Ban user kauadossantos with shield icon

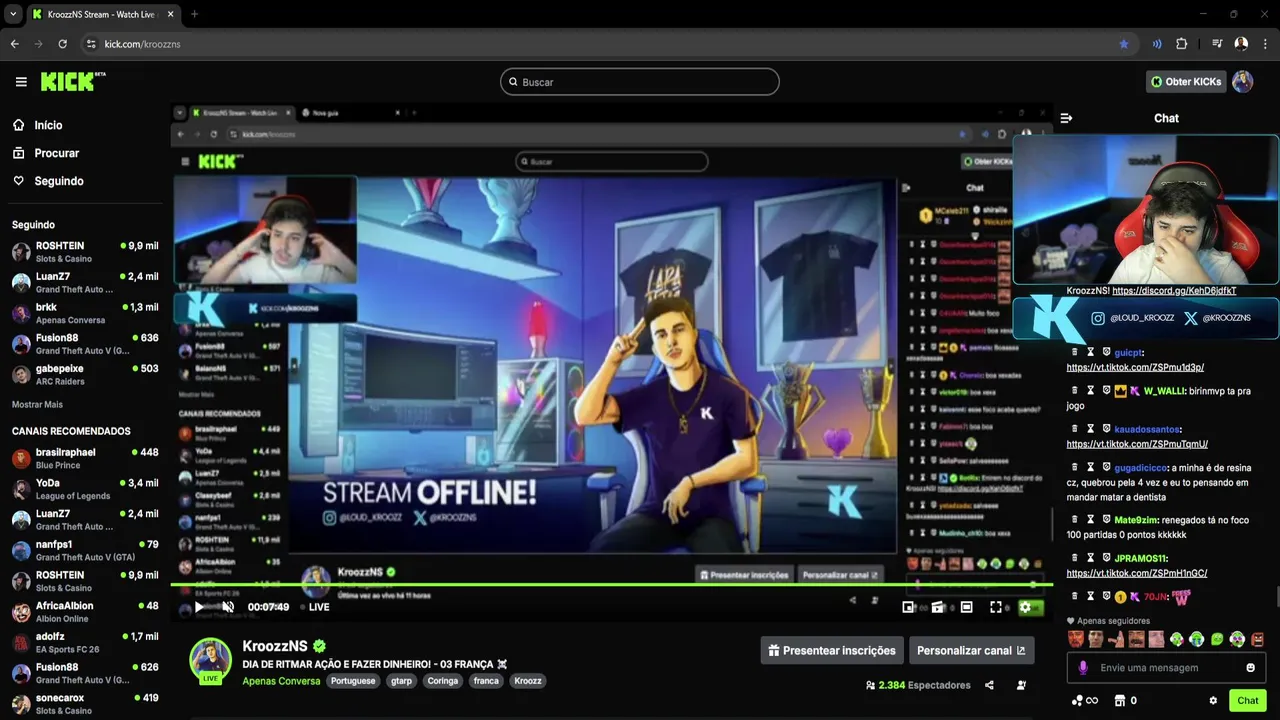click(x=1106, y=429)
